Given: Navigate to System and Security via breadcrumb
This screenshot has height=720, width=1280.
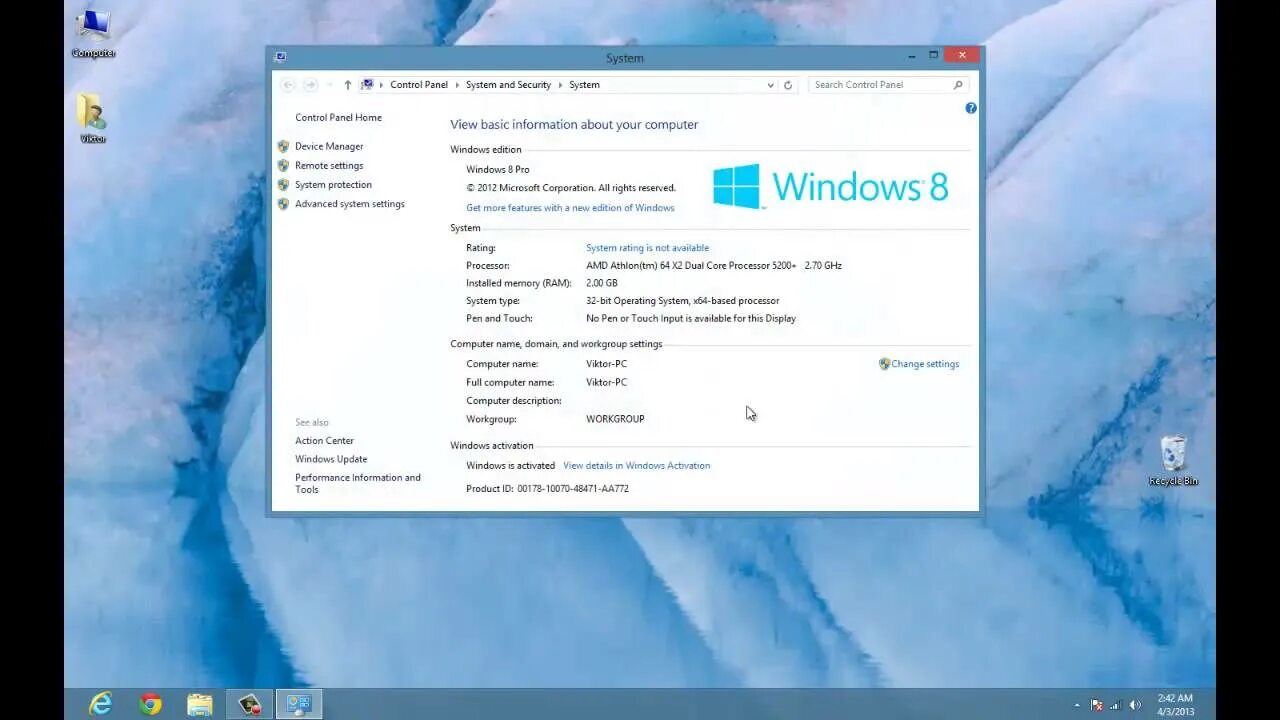Looking at the screenshot, I should tap(508, 85).
